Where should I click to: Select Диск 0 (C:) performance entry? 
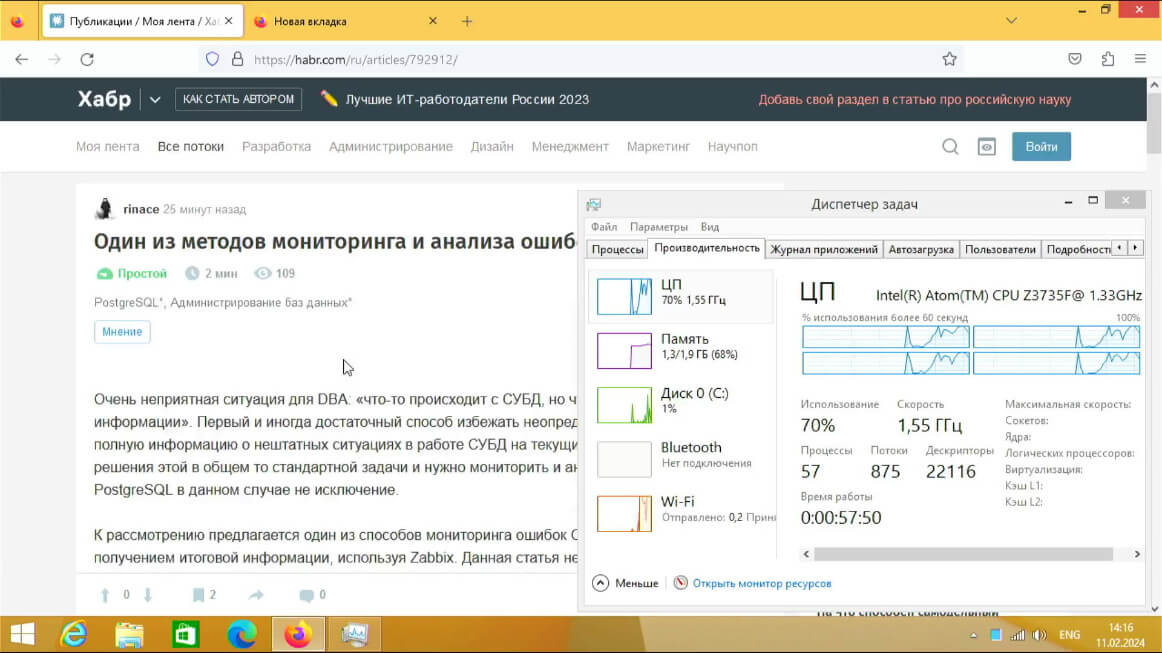(681, 405)
